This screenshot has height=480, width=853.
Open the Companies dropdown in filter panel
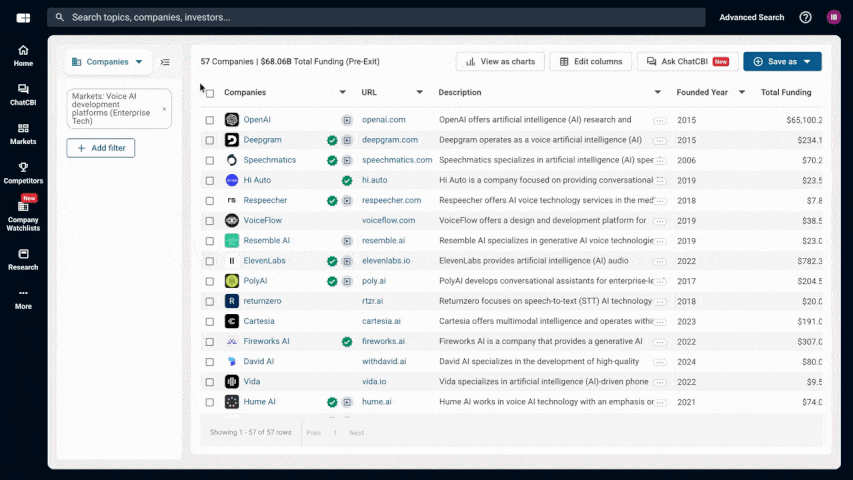108,62
